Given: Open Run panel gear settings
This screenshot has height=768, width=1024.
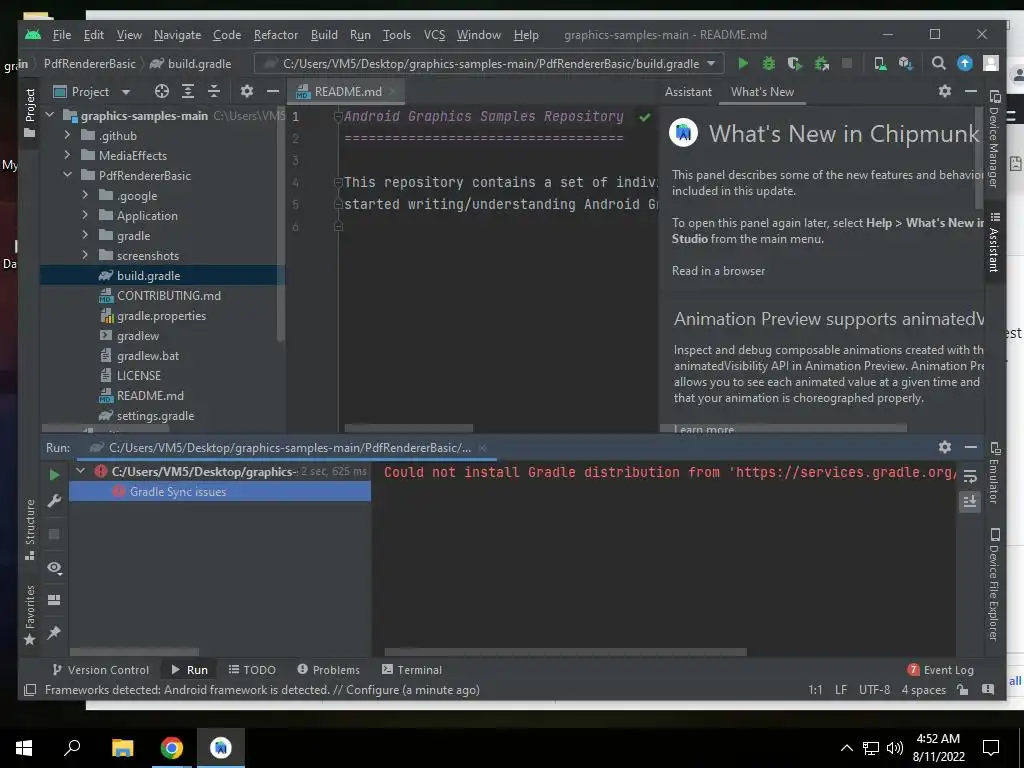Looking at the screenshot, I should click(944, 447).
